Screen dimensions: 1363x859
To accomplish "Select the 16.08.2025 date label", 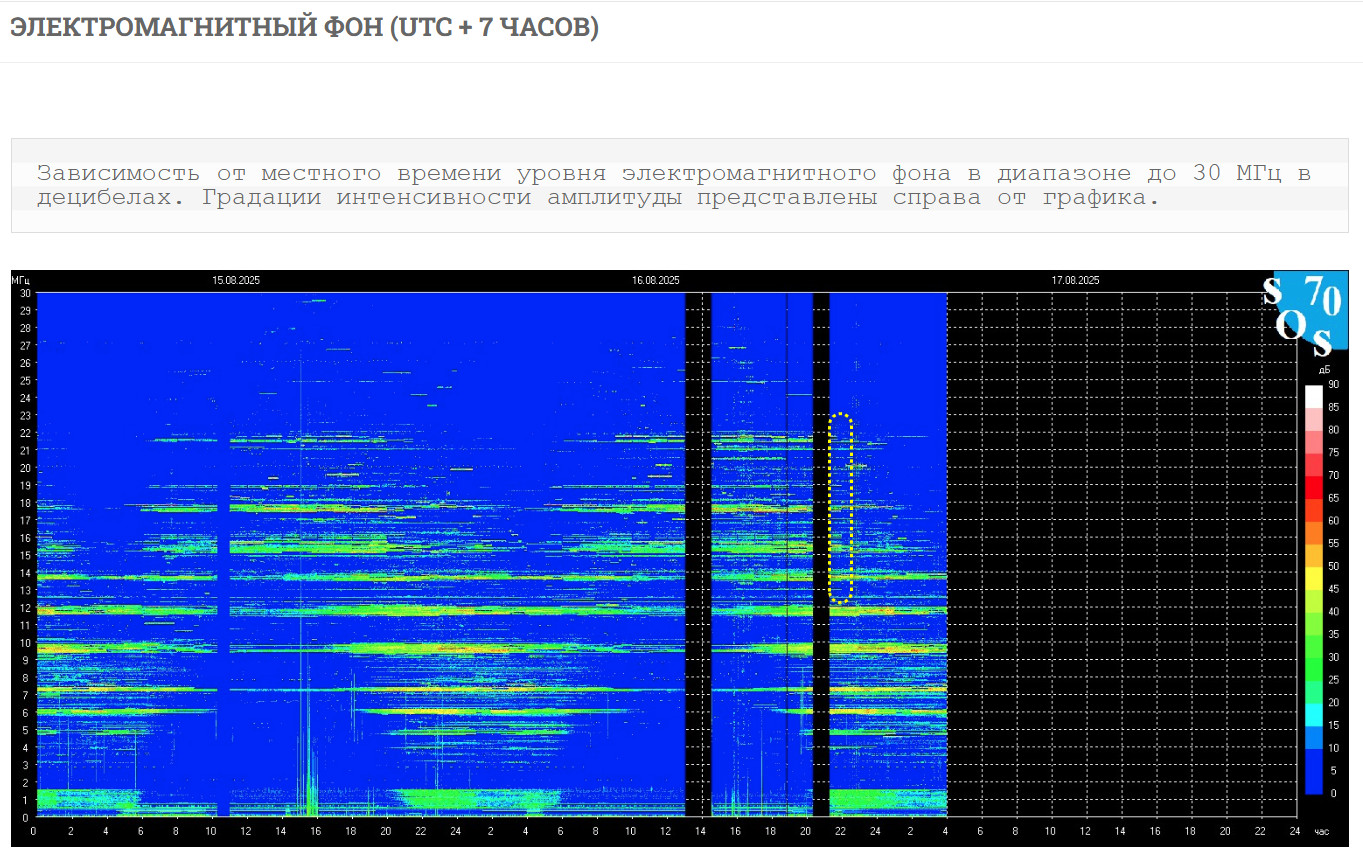I will tap(655, 281).
